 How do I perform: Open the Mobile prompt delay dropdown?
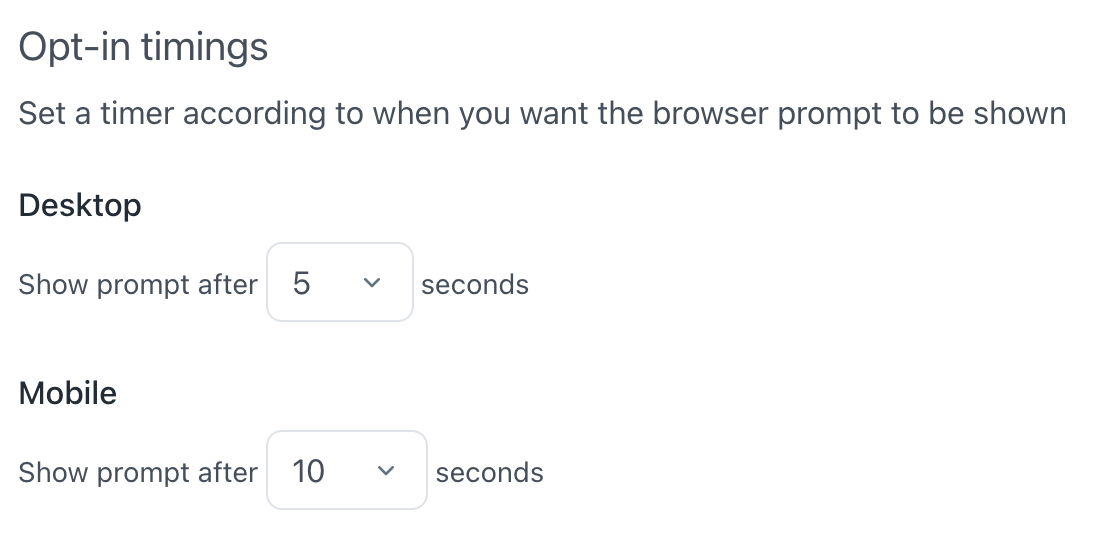pyautogui.click(x=346, y=471)
